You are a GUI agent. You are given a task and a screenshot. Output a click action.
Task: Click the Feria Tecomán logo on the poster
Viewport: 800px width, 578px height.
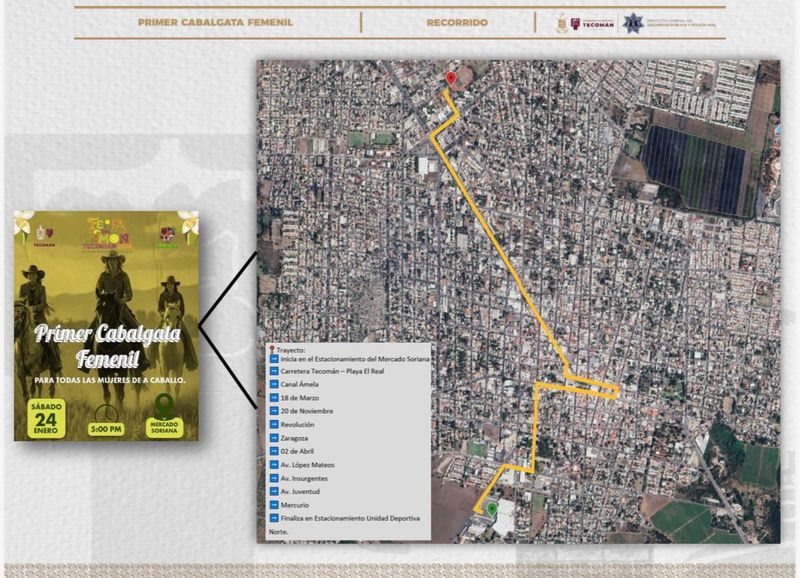[x=106, y=233]
